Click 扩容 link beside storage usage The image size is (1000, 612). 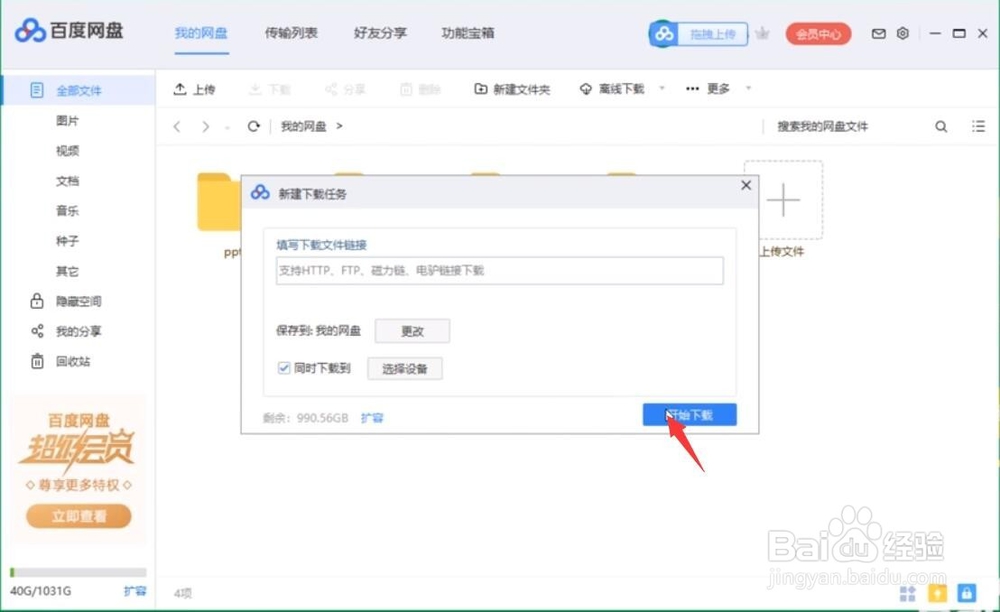[x=135, y=591]
